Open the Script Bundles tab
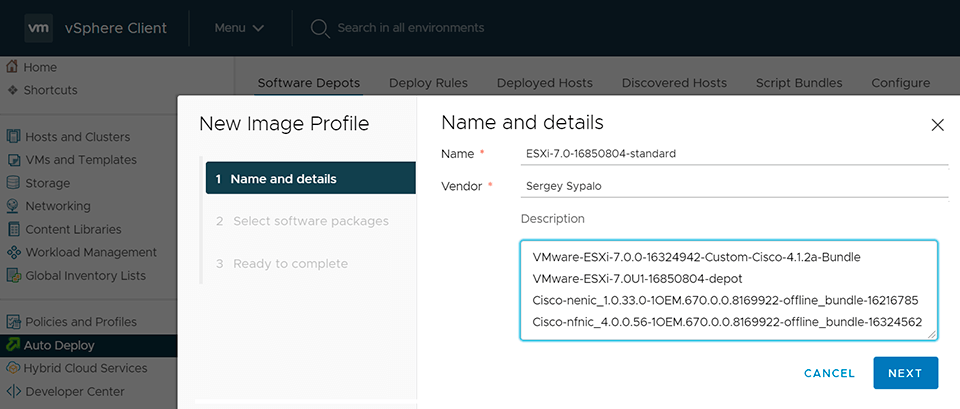The width and height of the screenshot is (960, 409). click(798, 83)
